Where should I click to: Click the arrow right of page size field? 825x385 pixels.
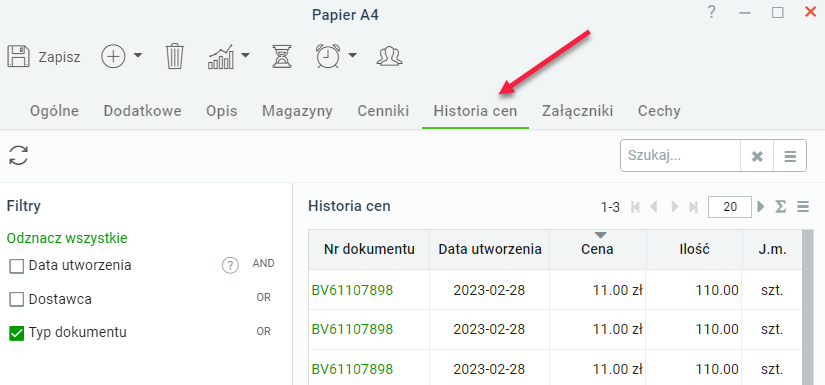760,207
